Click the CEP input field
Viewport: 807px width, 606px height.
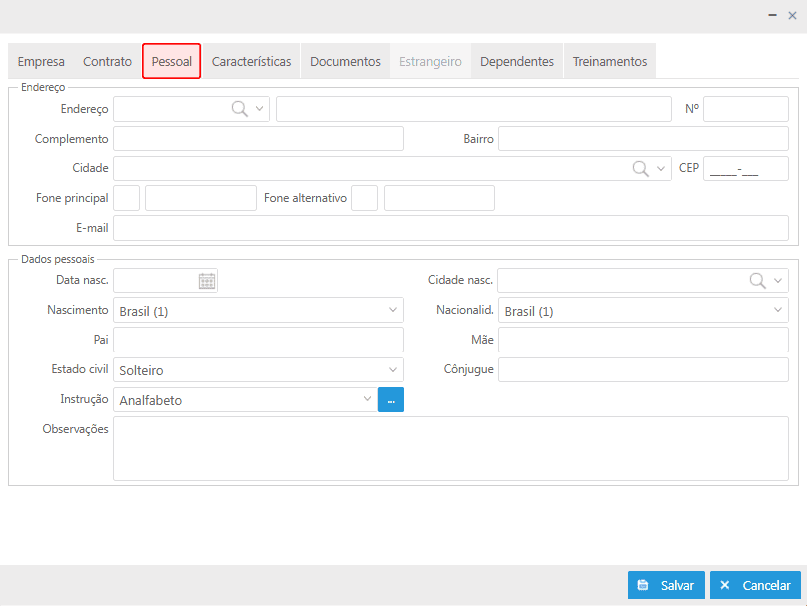[x=746, y=168]
